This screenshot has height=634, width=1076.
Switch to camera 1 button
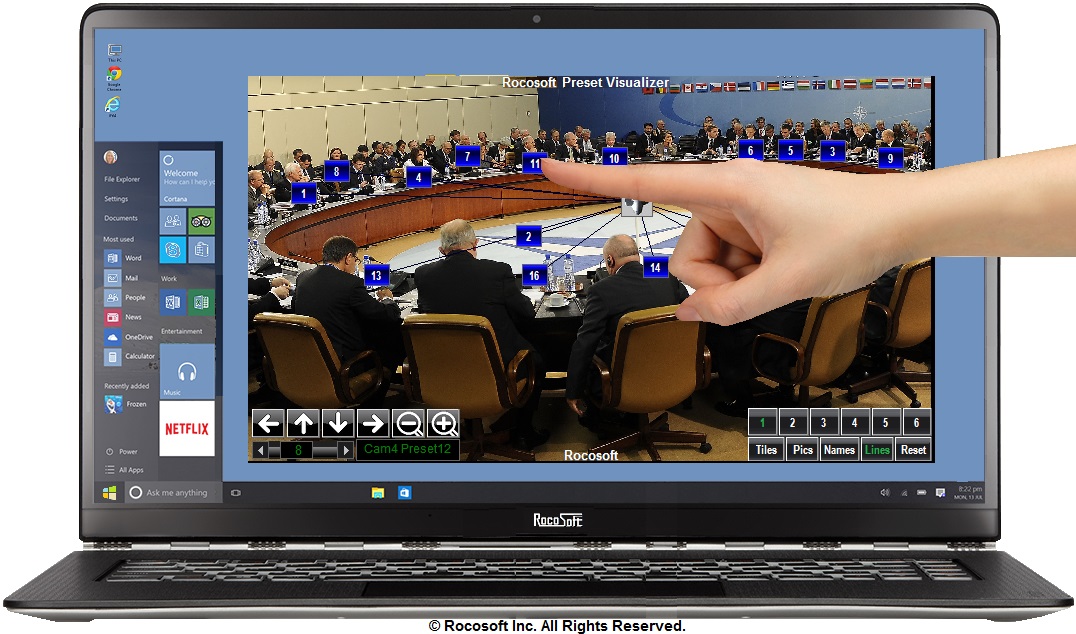[x=762, y=423]
